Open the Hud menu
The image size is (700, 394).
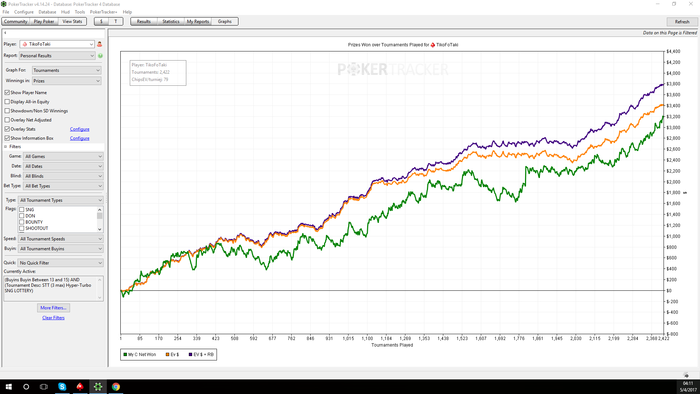coord(65,12)
